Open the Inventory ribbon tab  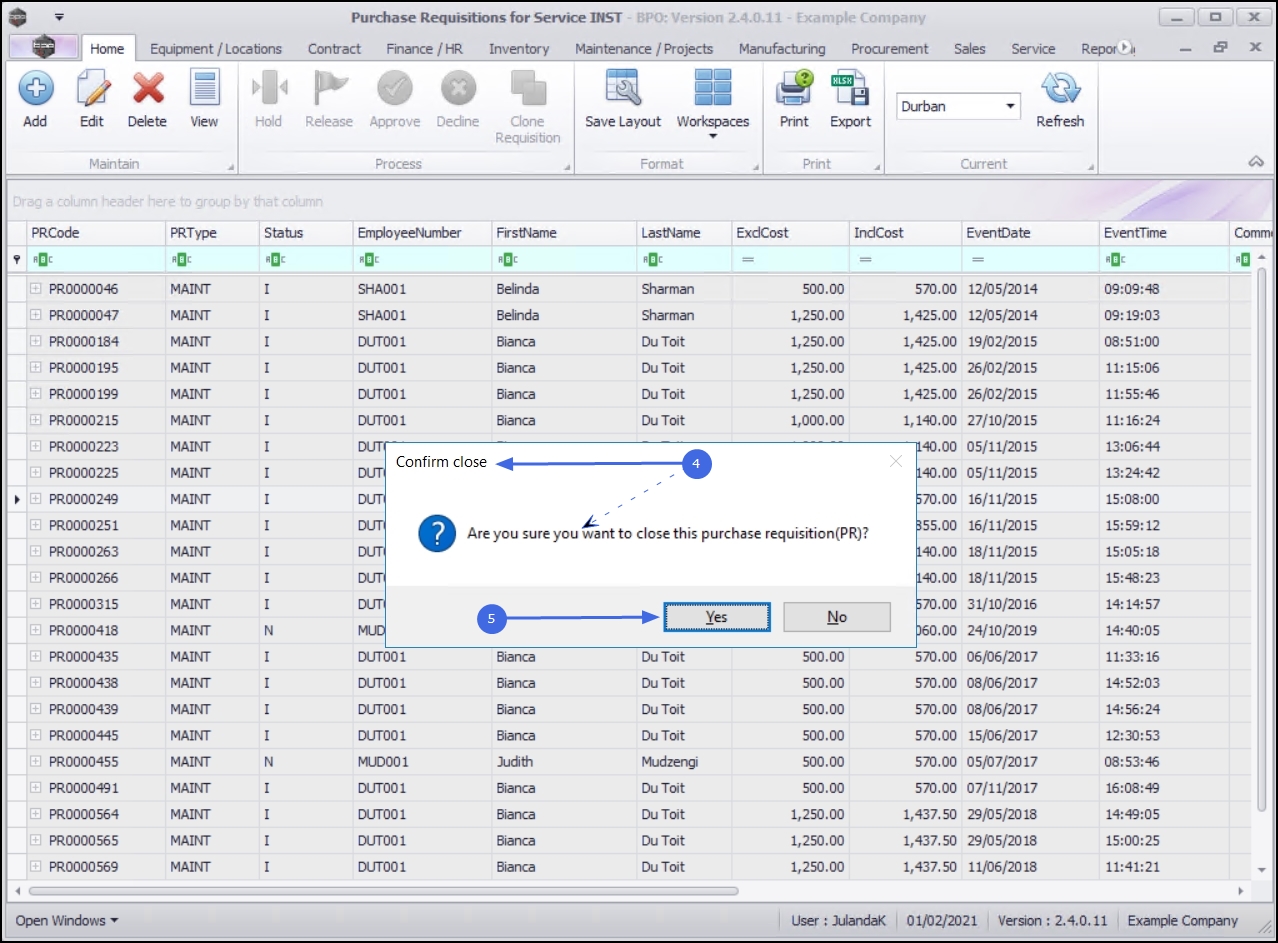click(x=518, y=48)
